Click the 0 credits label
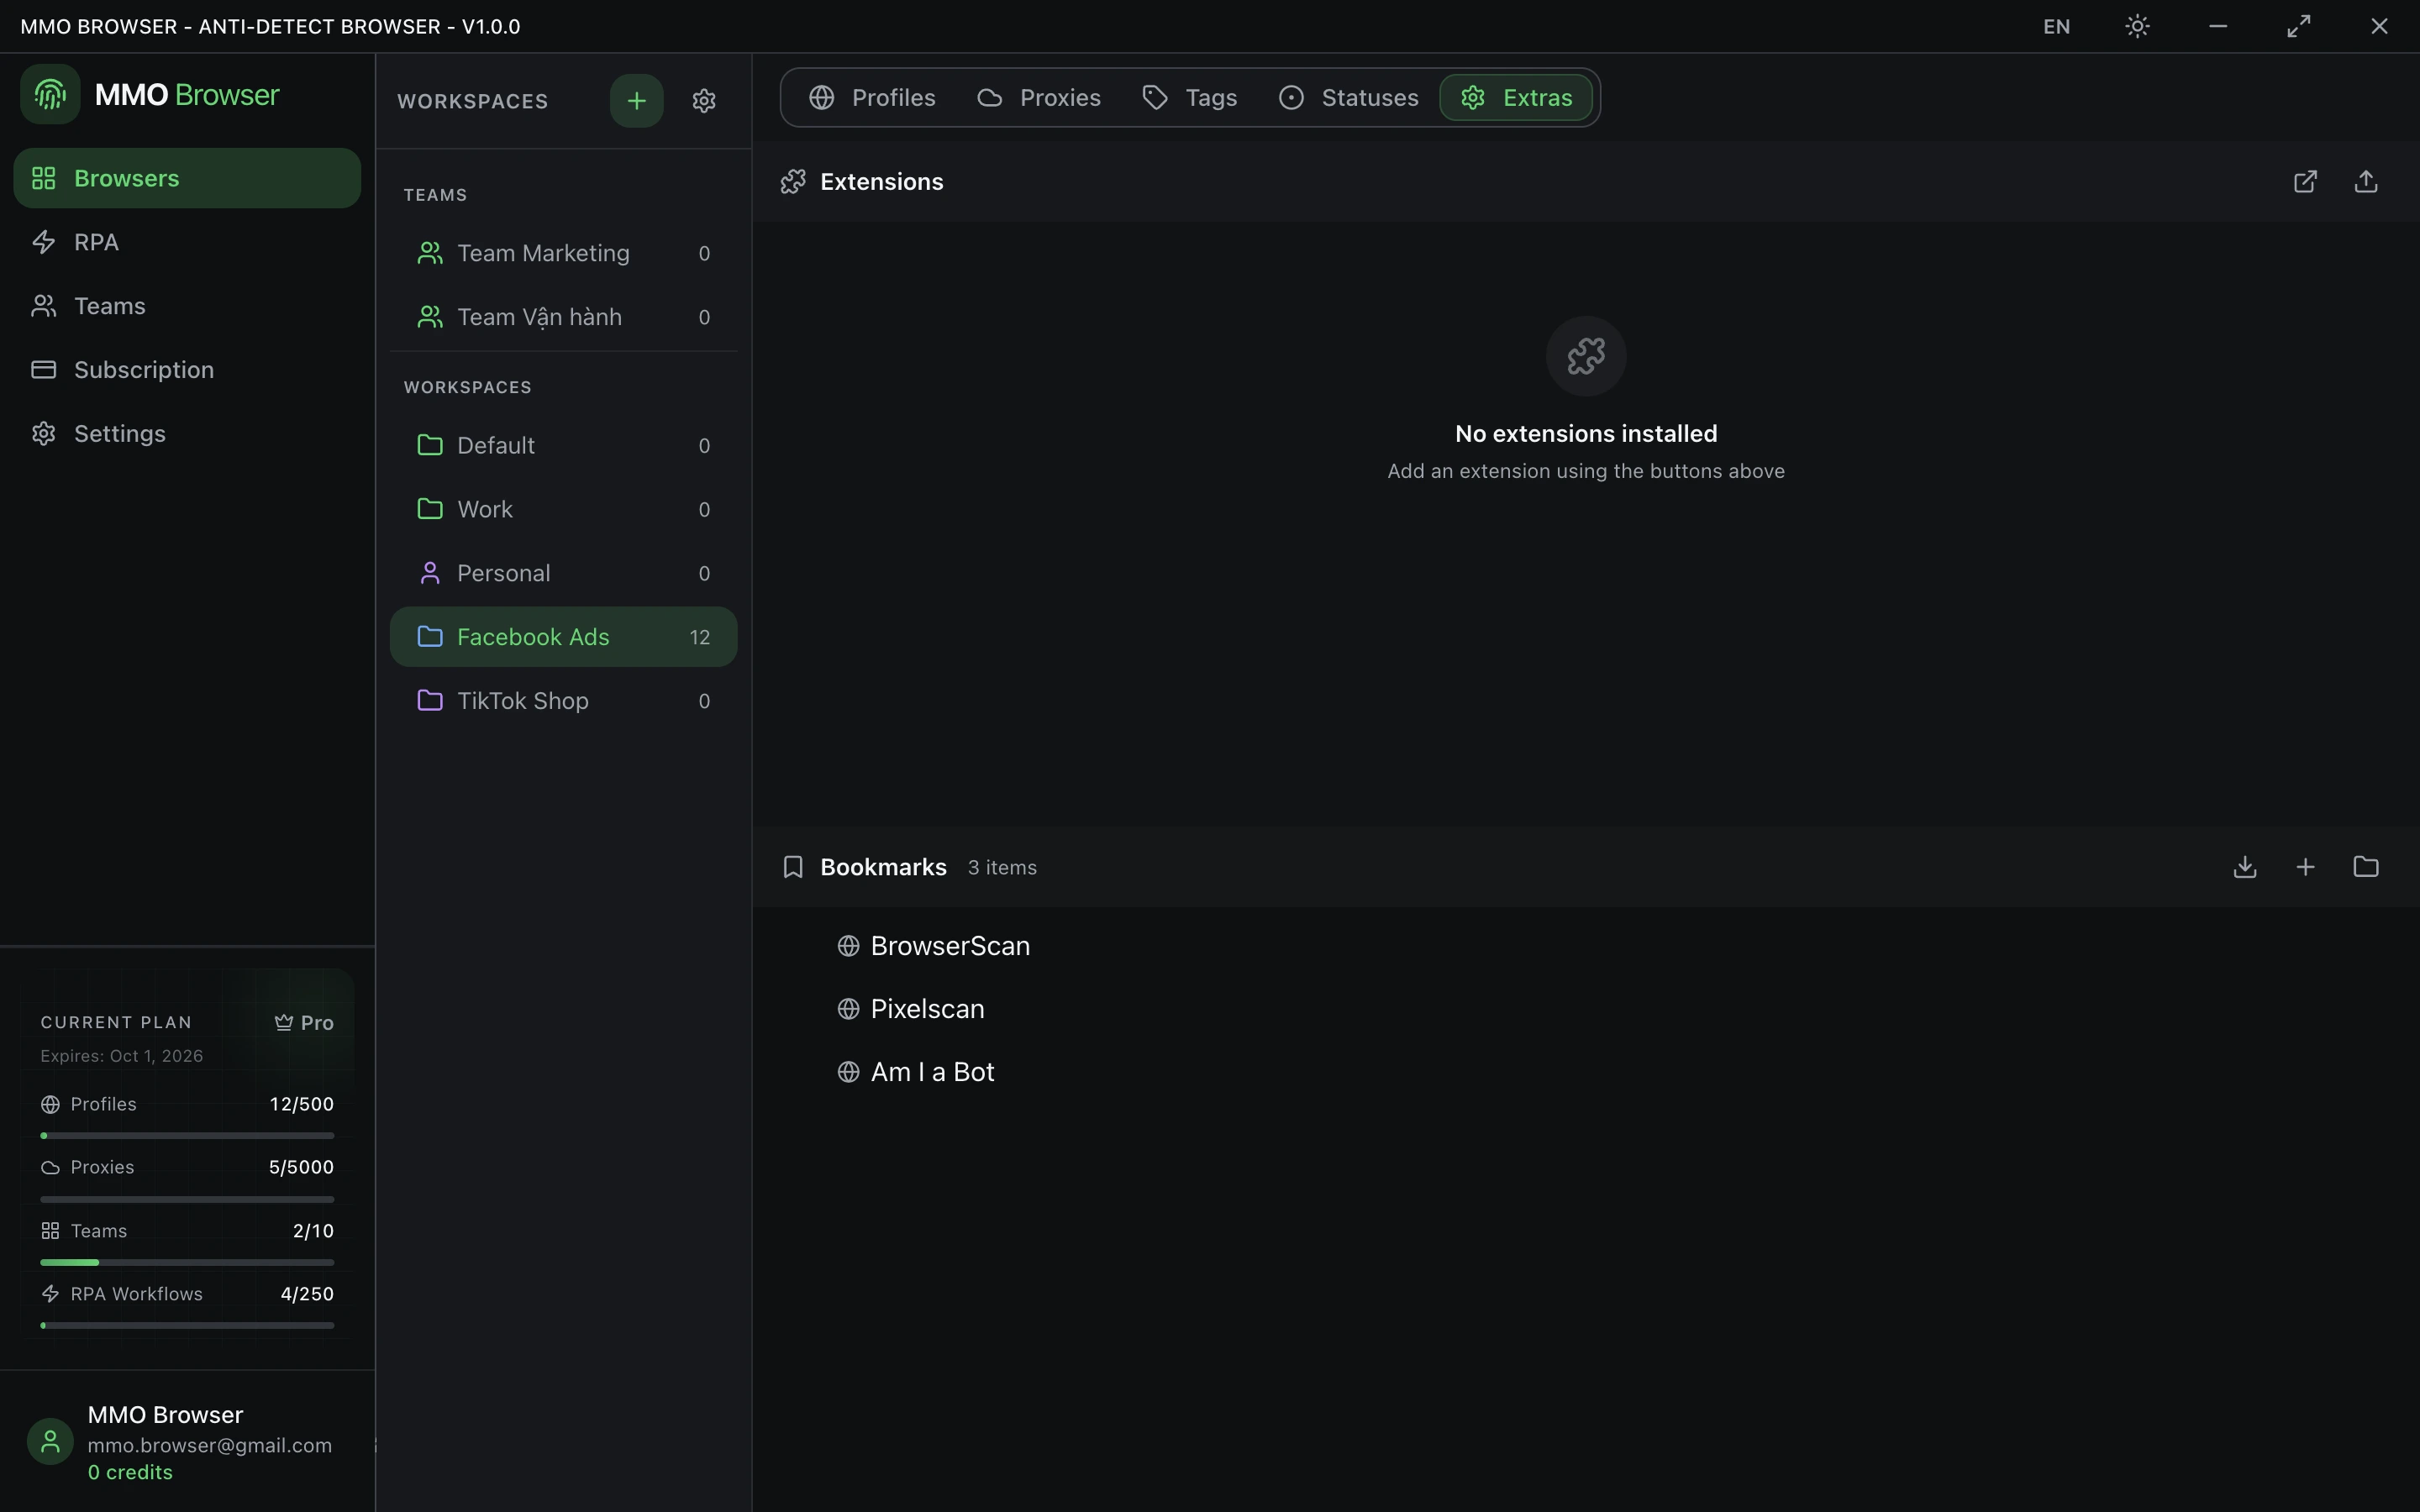This screenshot has width=2420, height=1512. [x=130, y=1472]
